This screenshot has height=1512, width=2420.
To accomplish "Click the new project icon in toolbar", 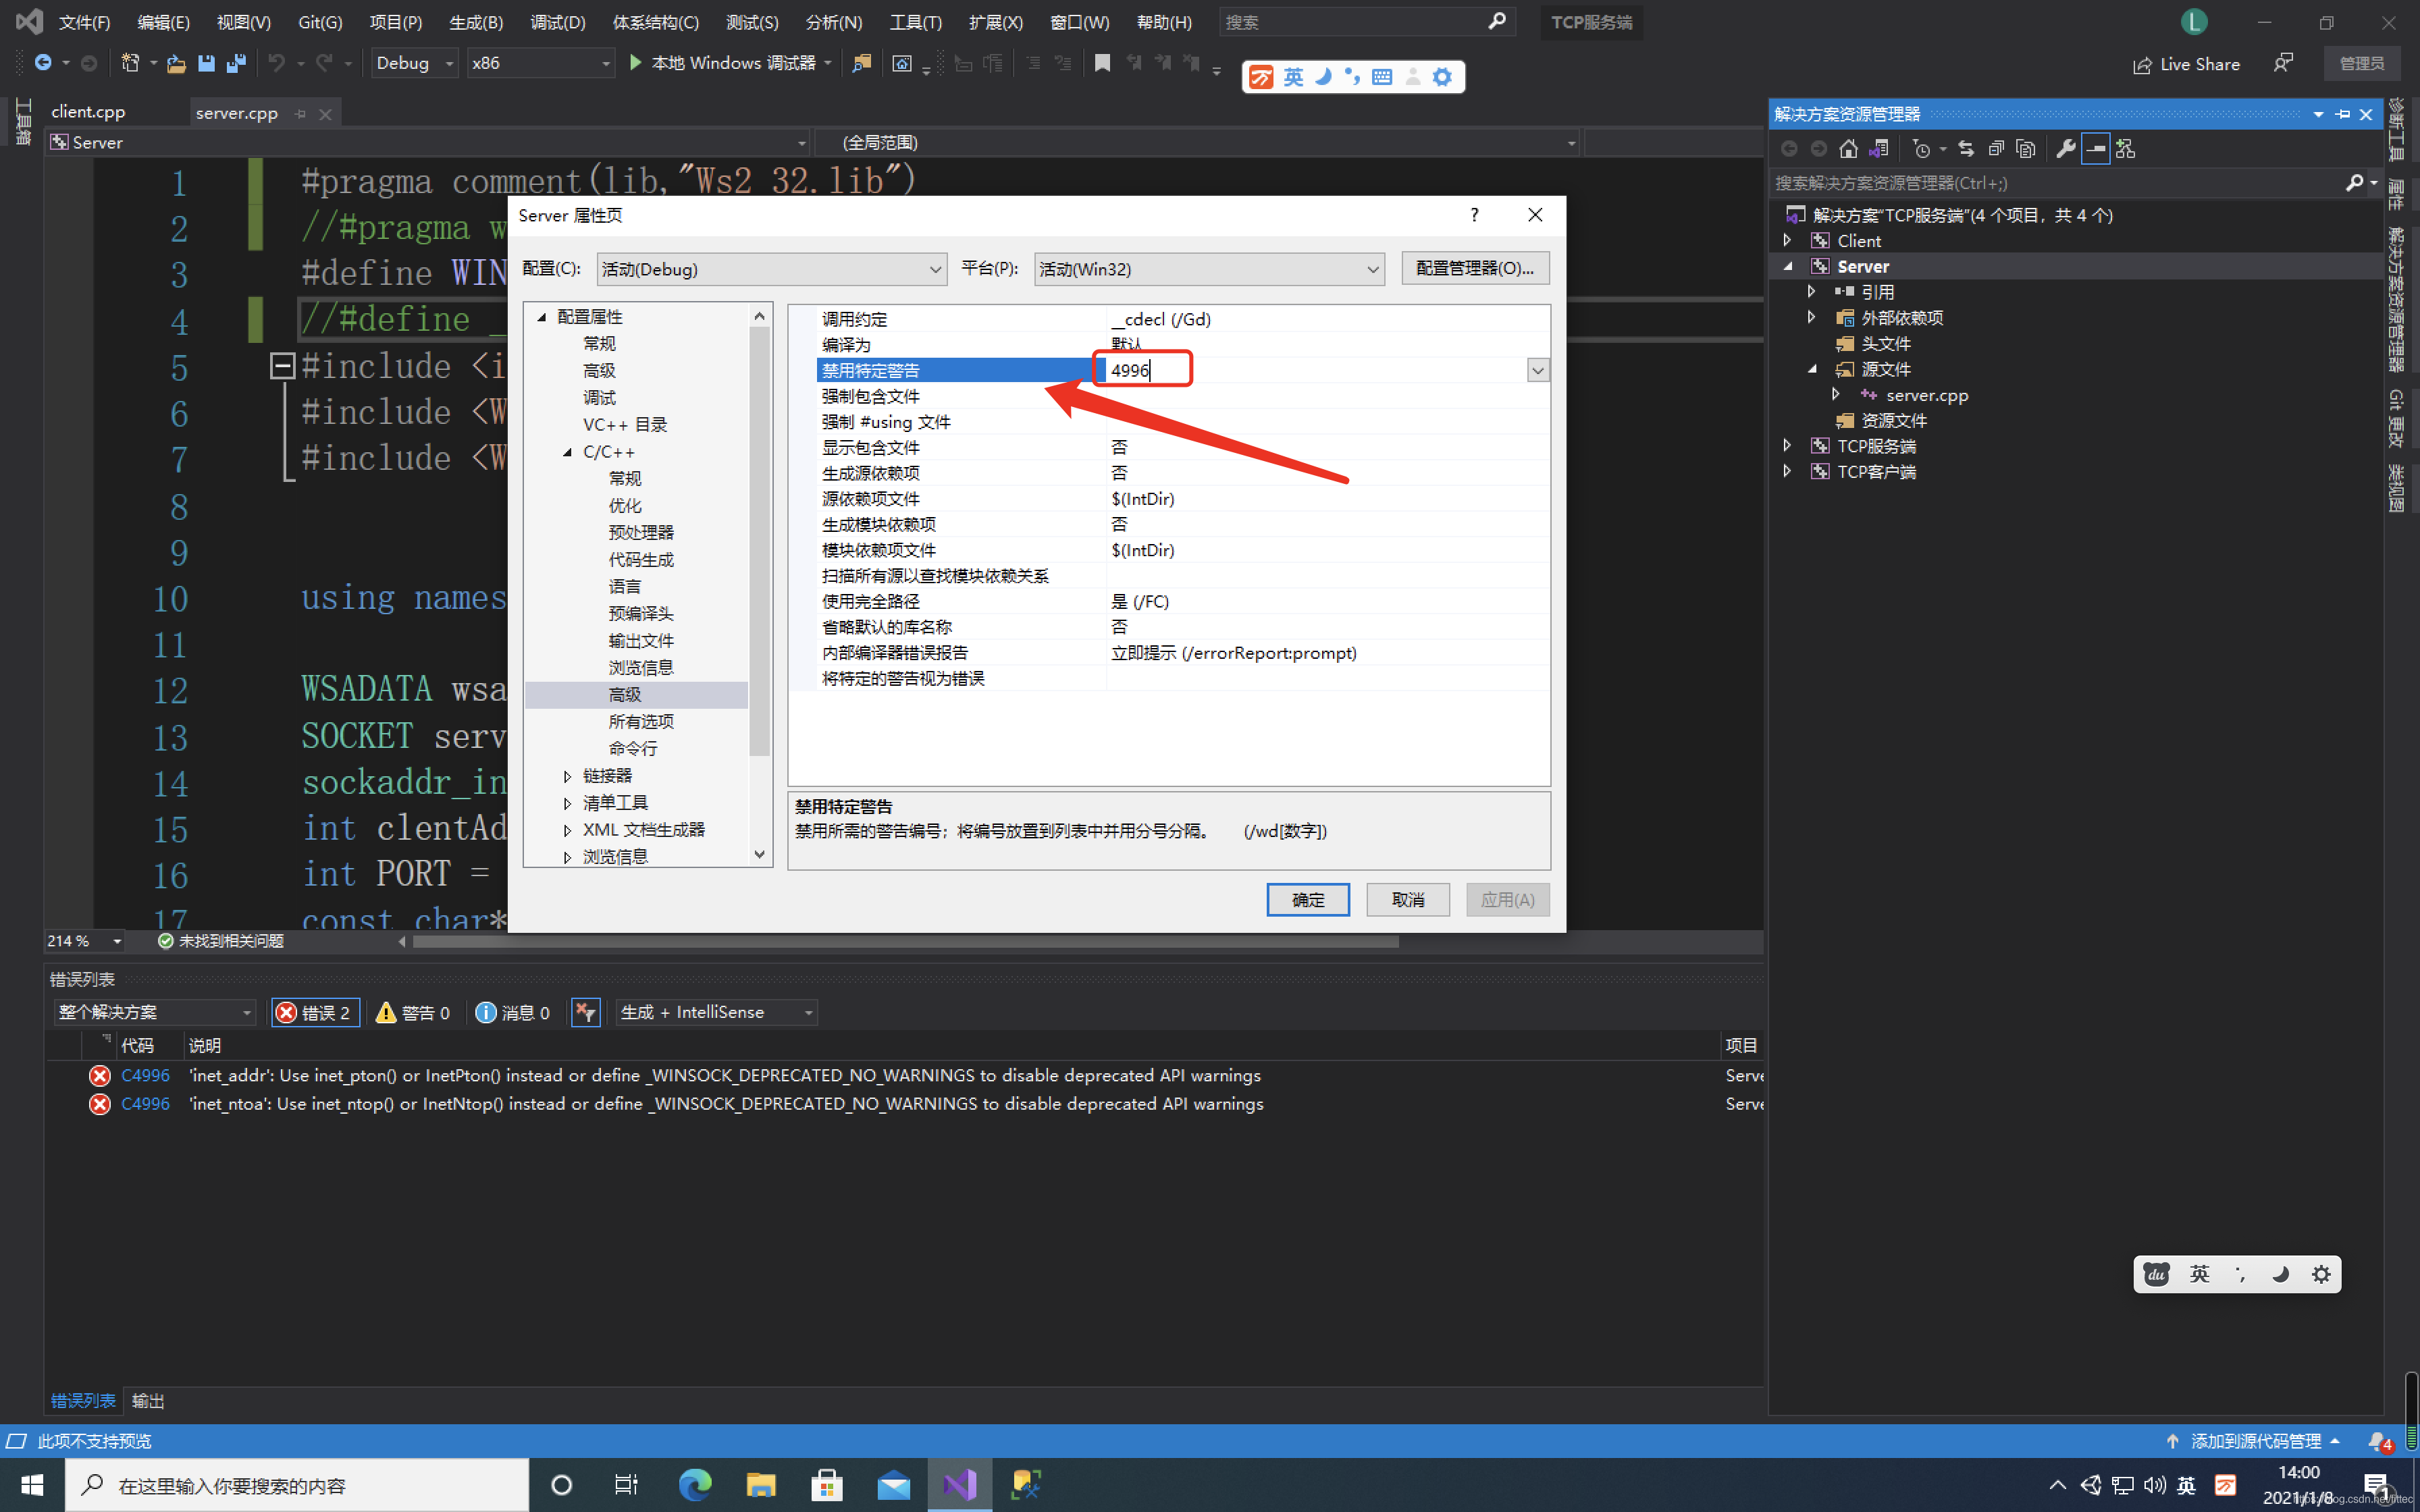I will pos(130,63).
